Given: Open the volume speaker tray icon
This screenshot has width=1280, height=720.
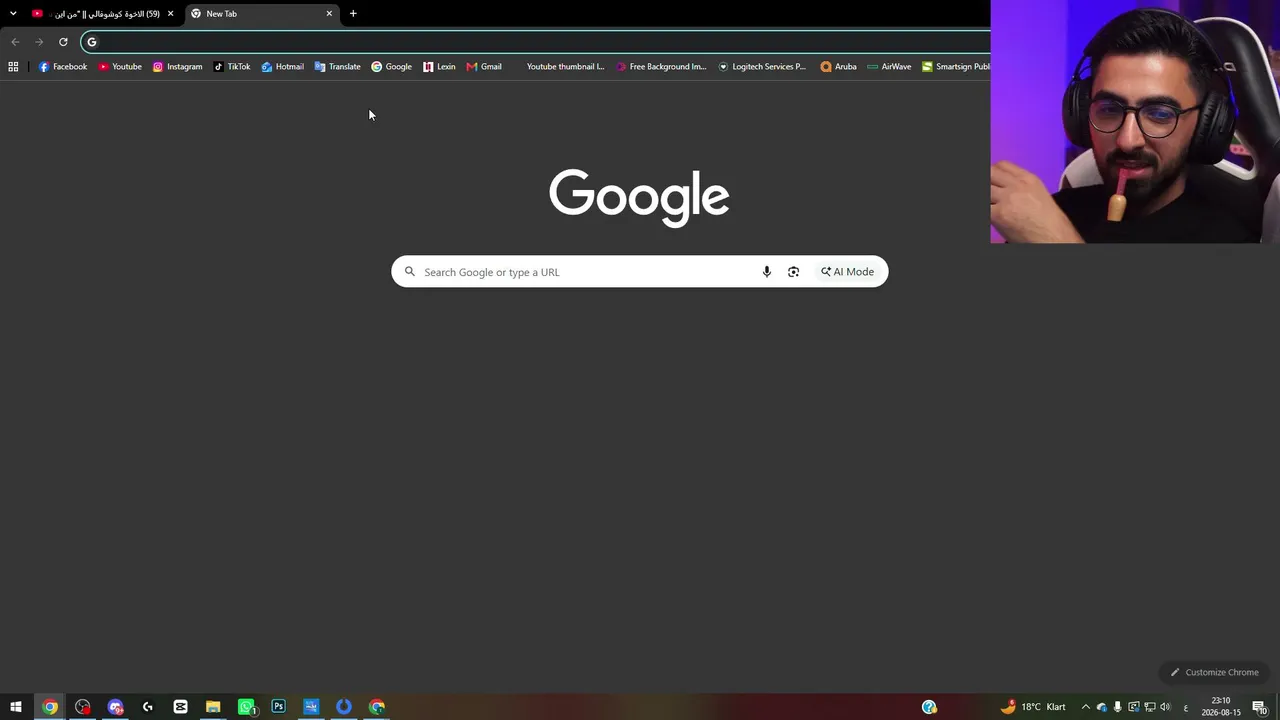Looking at the screenshot, I should 1166,707.
